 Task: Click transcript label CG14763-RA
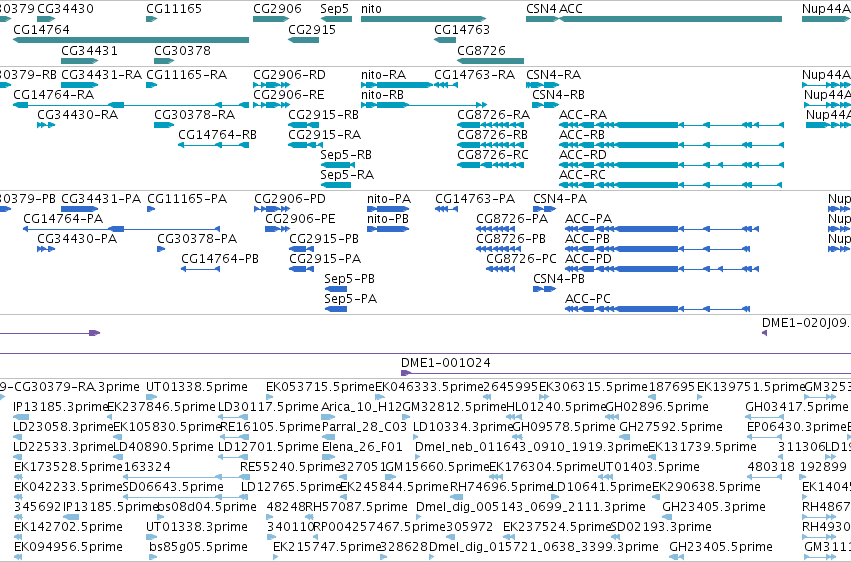(474, 74)
